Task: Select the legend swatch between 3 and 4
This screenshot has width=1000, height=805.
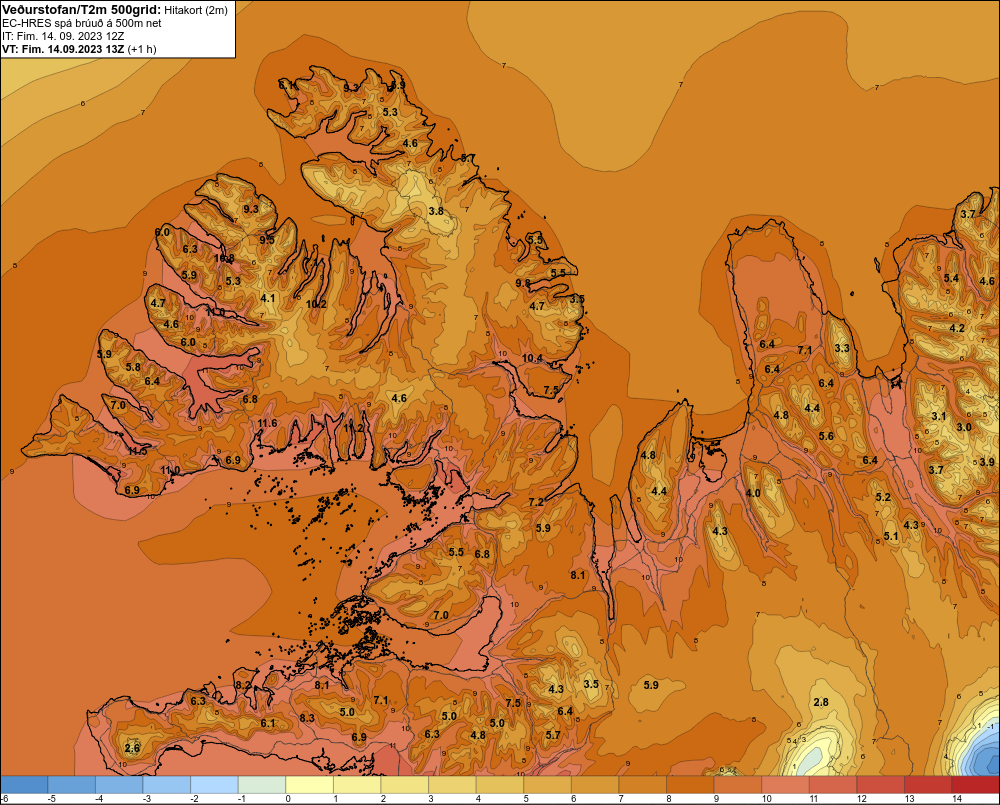Action: point(452,785)
